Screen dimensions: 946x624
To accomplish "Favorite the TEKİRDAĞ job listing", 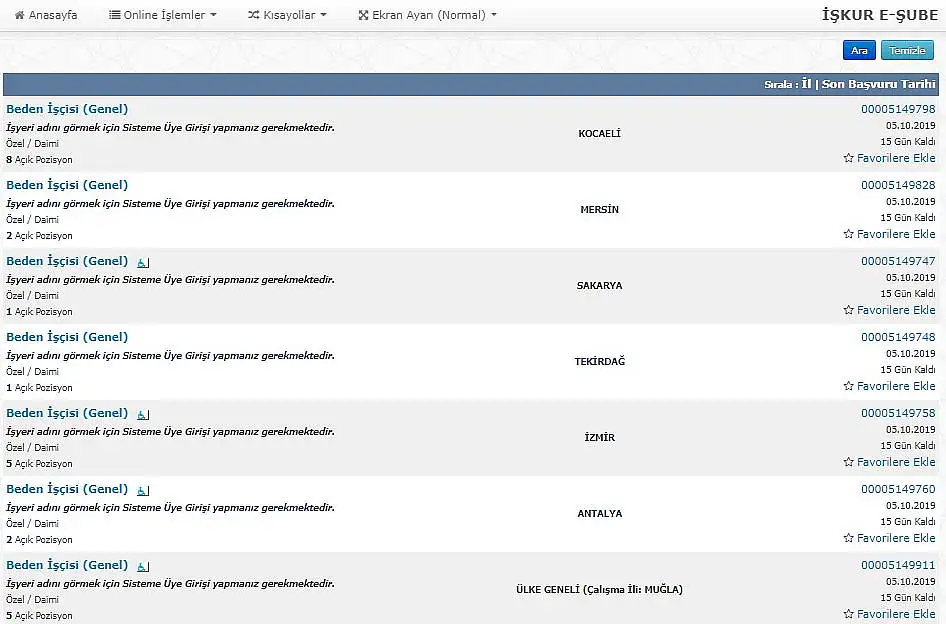I will (889, 386).
